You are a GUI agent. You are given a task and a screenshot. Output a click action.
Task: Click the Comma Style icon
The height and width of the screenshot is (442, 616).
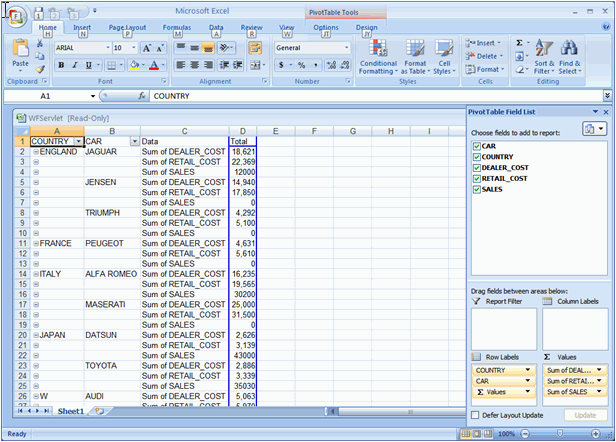coord(315,65)
